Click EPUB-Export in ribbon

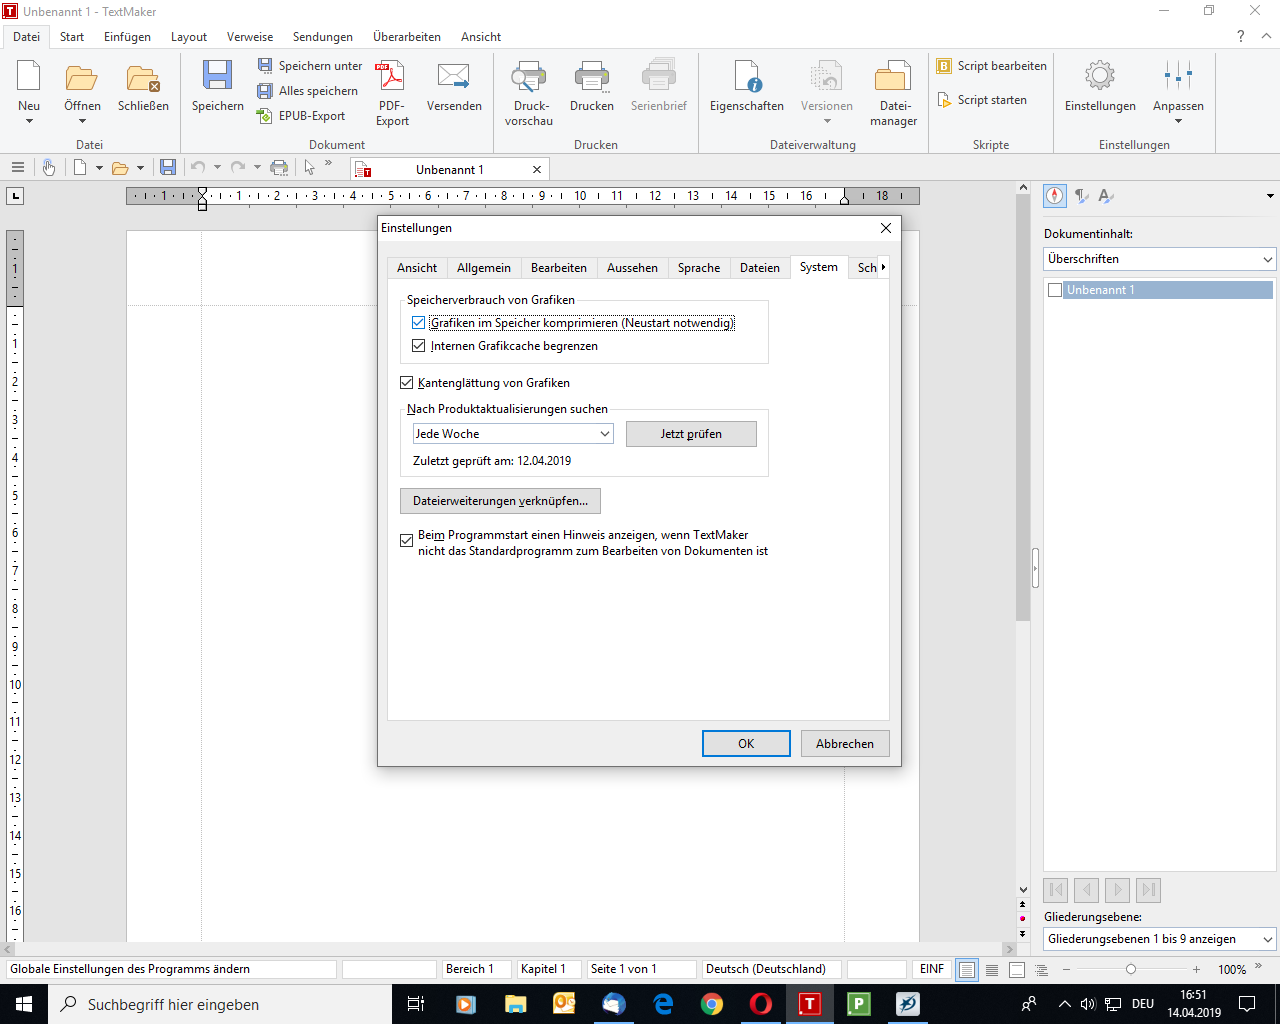point(301,115)
